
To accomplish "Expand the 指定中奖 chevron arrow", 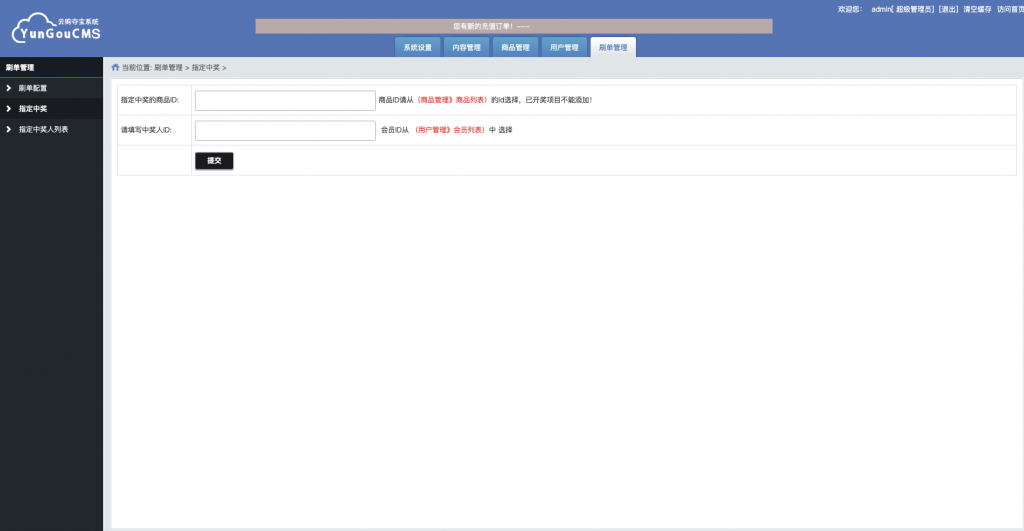I will (x=8, y=108).
